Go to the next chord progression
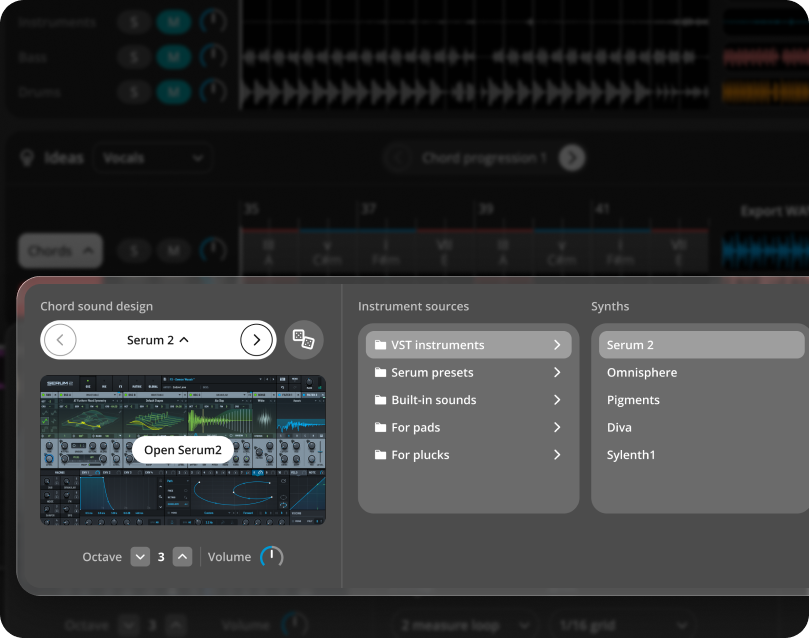This screenshot has height=638, width=809. [x=572, y=158]
